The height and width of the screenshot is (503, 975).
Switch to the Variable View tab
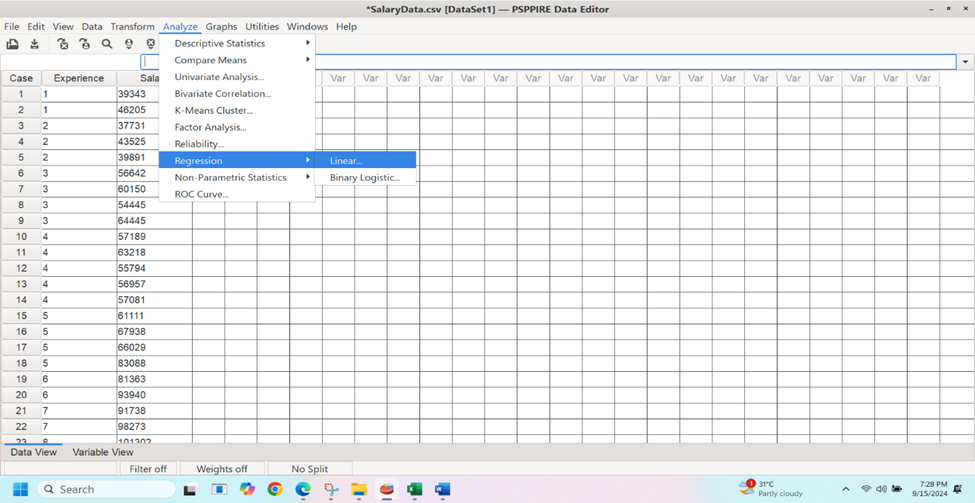click(103, 452)
